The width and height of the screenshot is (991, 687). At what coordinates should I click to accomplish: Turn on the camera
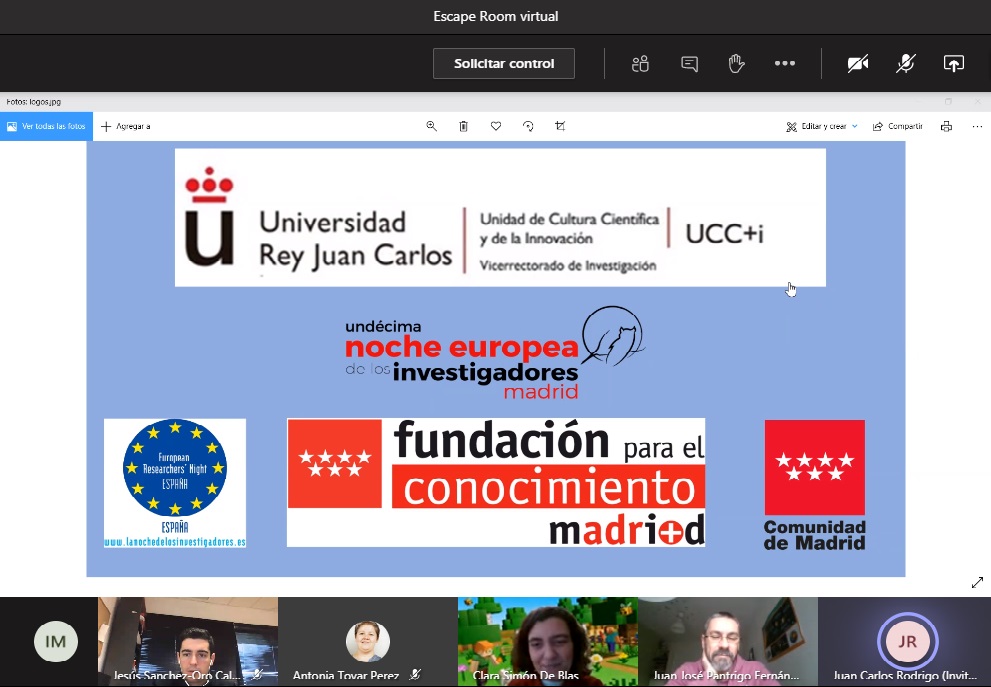click(x=858, y=63)
